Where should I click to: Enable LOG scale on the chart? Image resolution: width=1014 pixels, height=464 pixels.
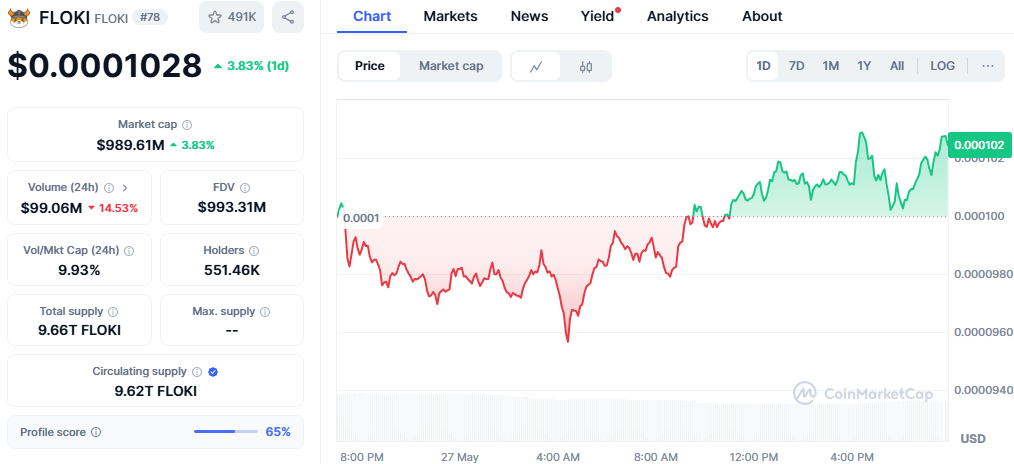(942, 66)
